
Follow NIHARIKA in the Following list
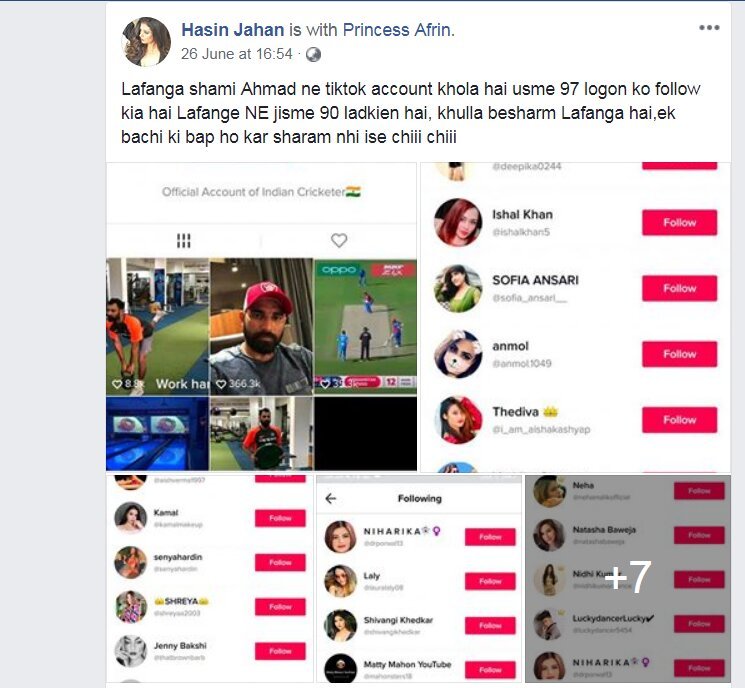click(x=490, y=537)
